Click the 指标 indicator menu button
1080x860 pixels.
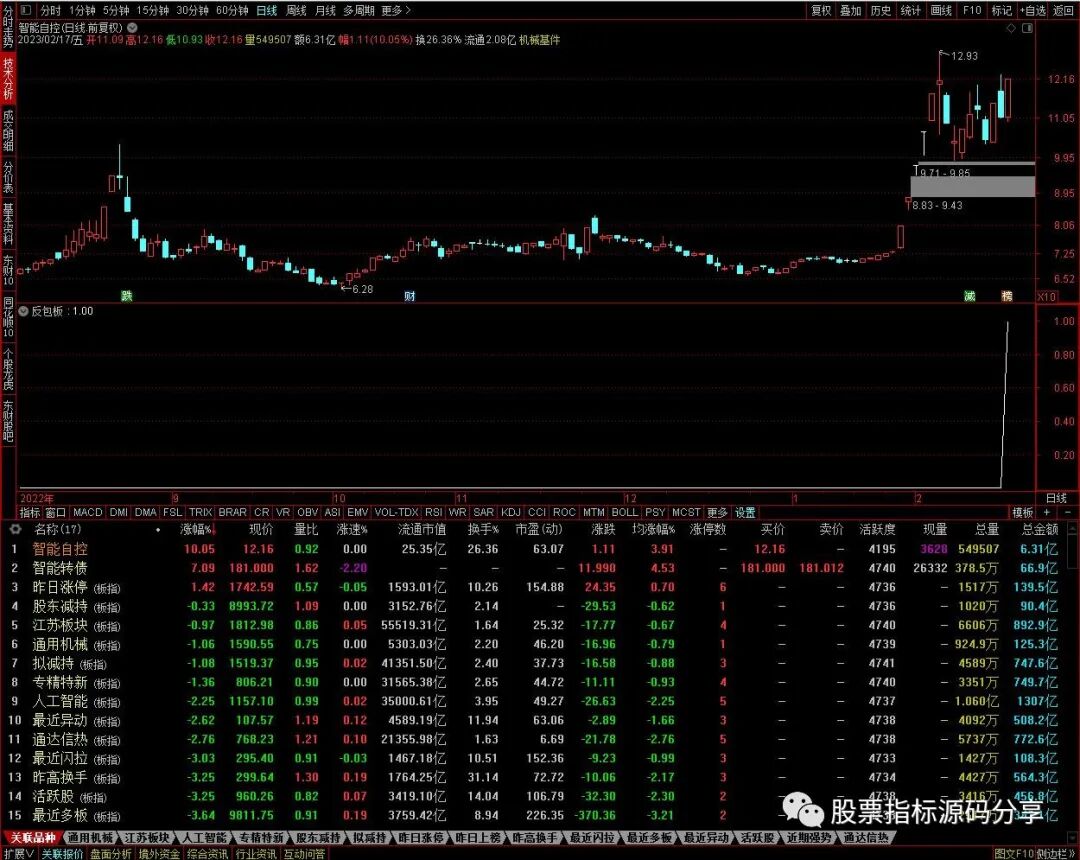click(30, 512)
